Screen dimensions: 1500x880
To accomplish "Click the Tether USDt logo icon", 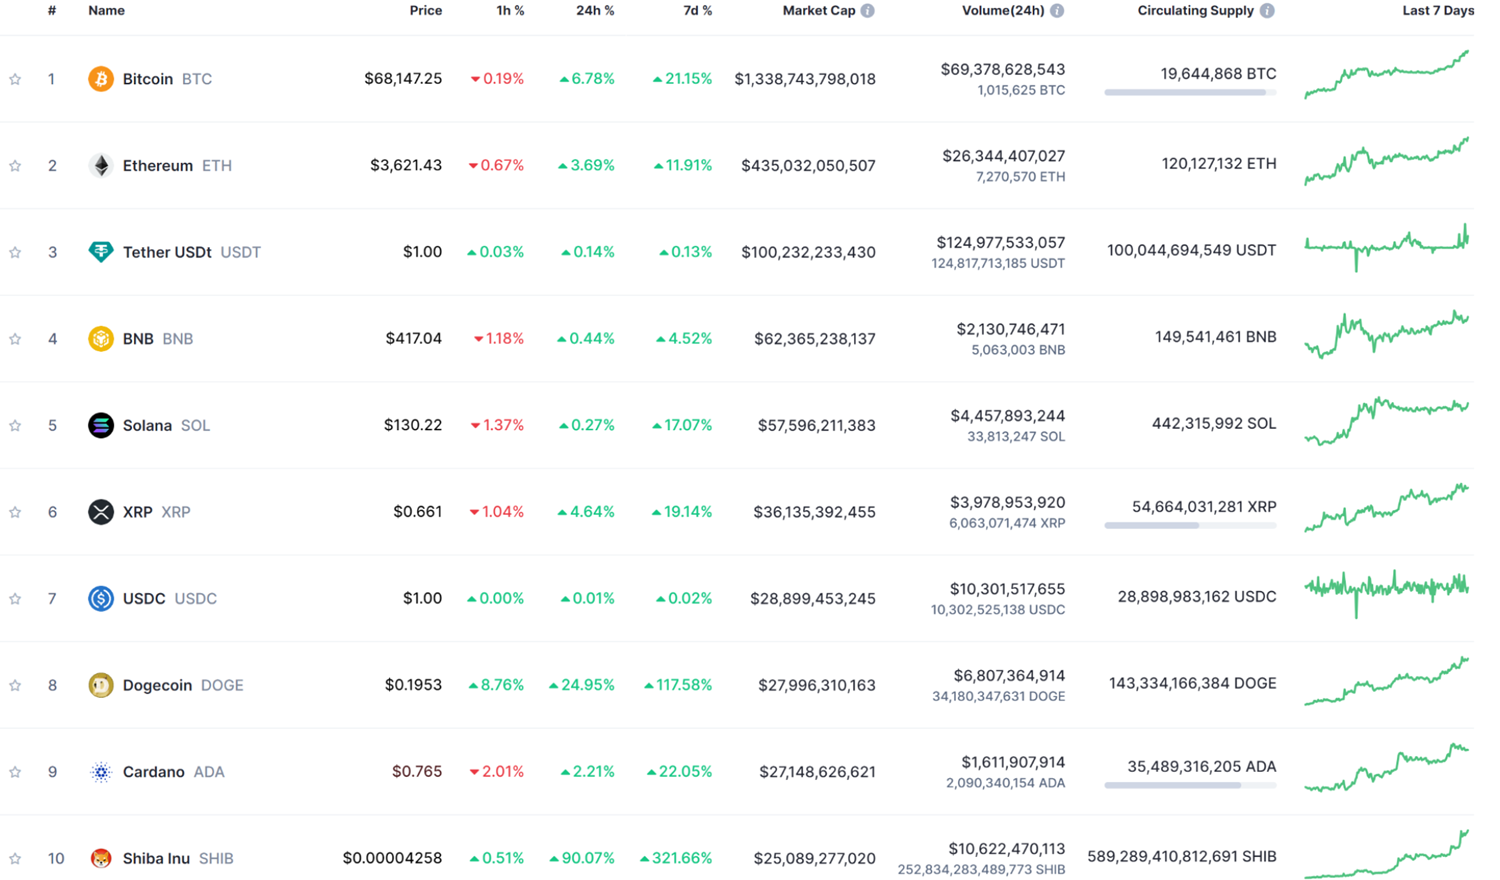I will tap(100, 252).
